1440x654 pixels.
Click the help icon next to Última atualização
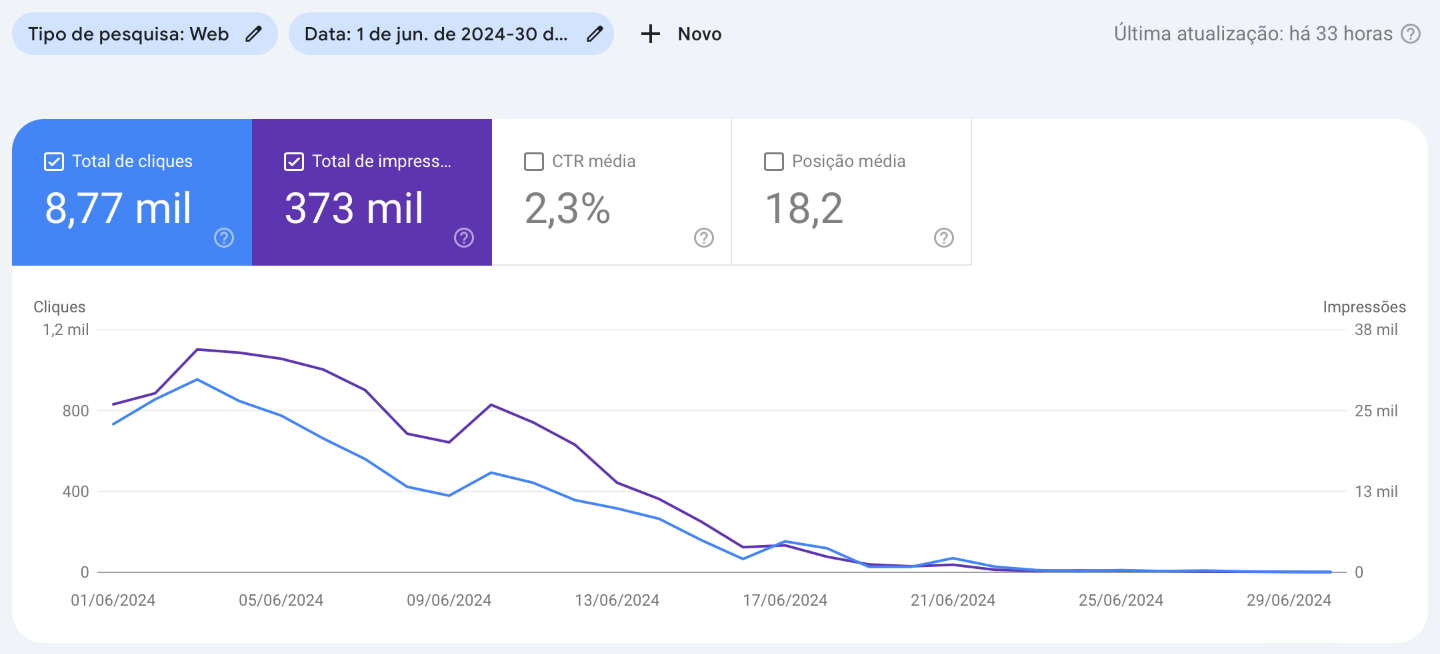1409,33
